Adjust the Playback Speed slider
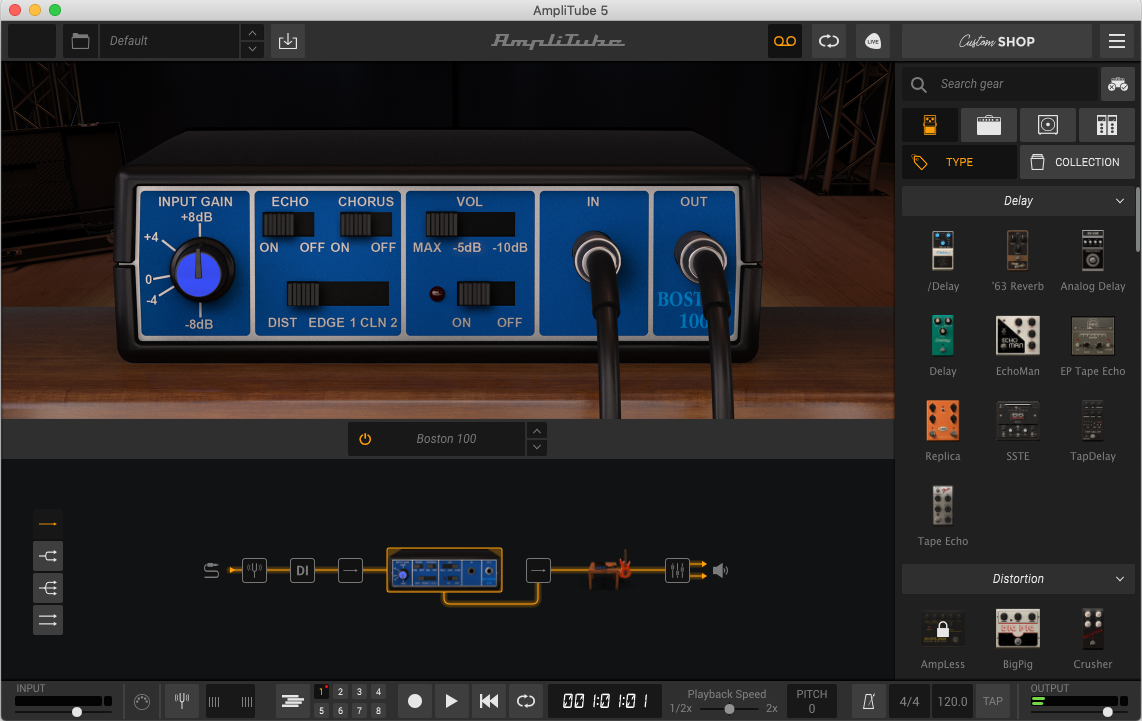 [728, 707]
